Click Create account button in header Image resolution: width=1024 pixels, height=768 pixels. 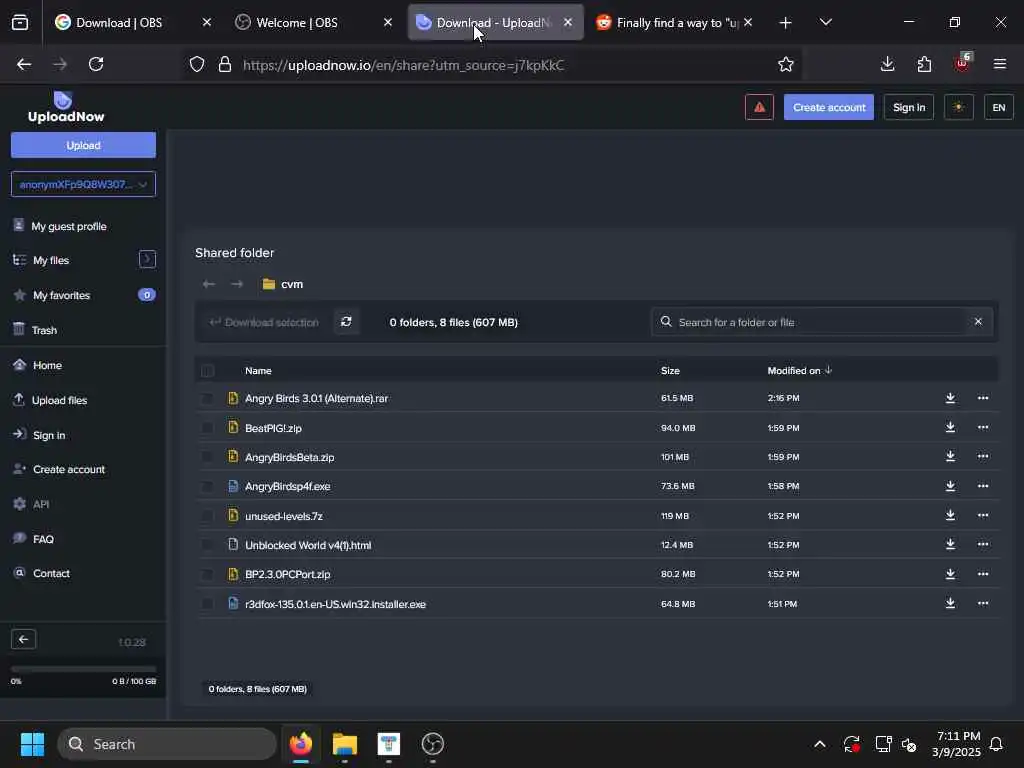(x=828, y=107)
